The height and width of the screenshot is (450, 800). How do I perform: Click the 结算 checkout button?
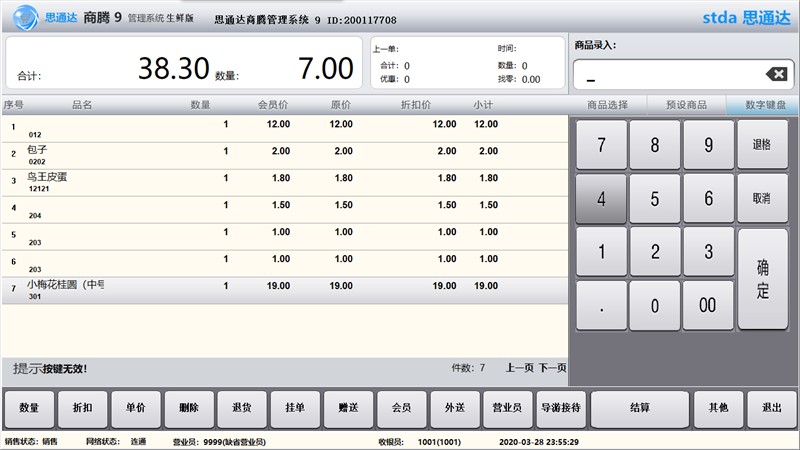[x=640, y=408]
